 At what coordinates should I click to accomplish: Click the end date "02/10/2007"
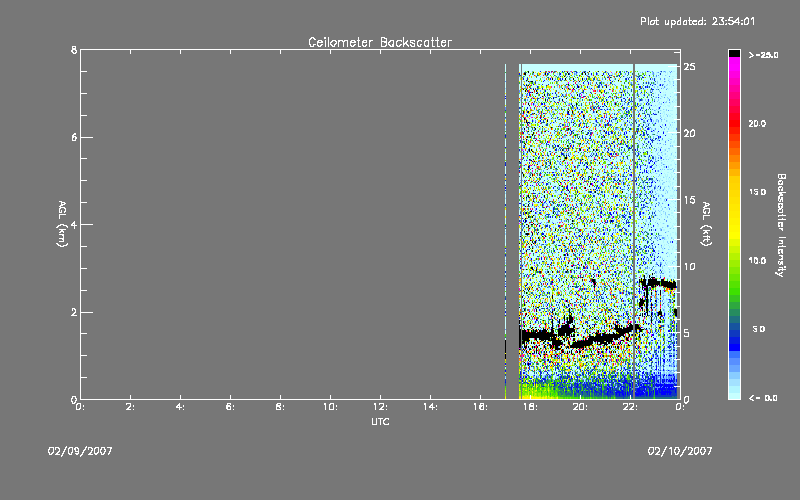click(x=680, y=451)
